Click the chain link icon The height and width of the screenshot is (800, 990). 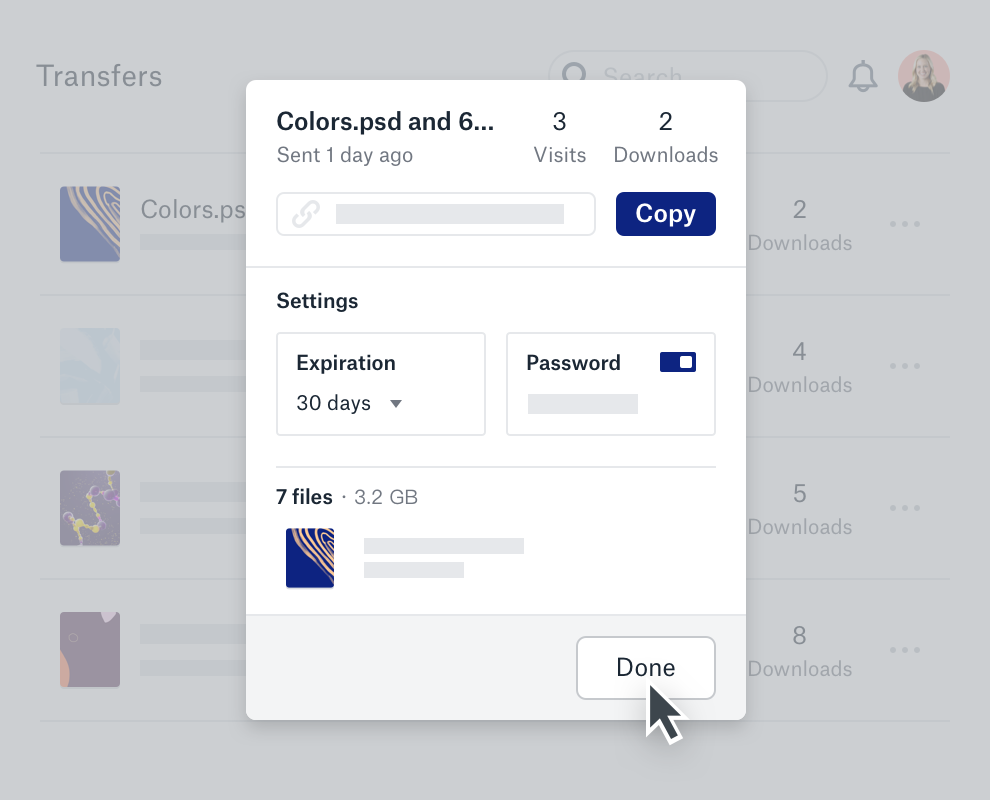(305, 214)
